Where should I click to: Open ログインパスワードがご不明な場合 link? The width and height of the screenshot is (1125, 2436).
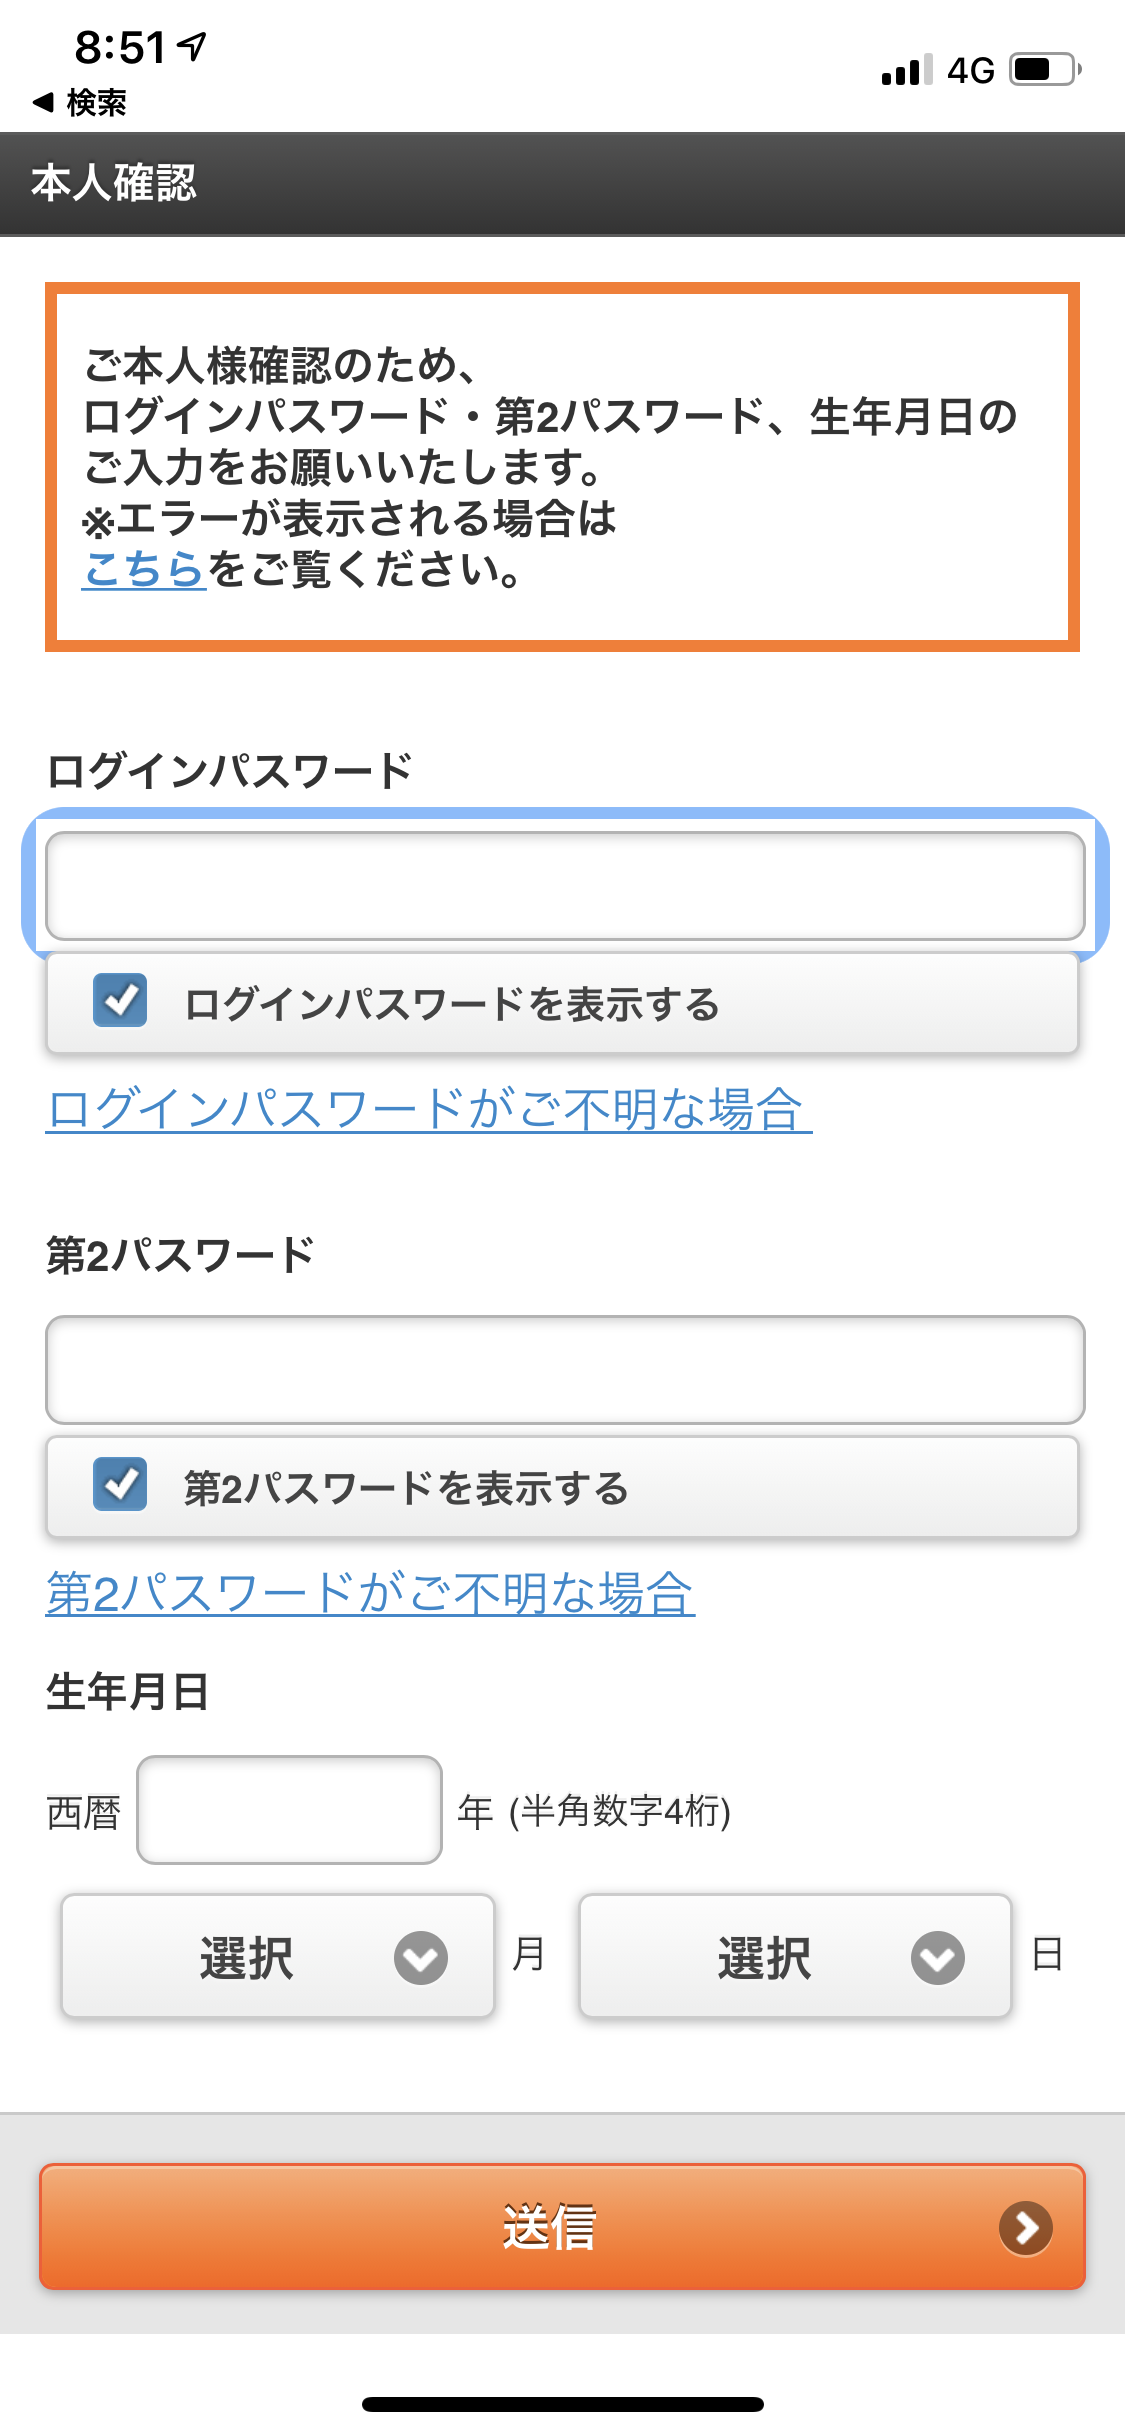tap(429, 1109)
